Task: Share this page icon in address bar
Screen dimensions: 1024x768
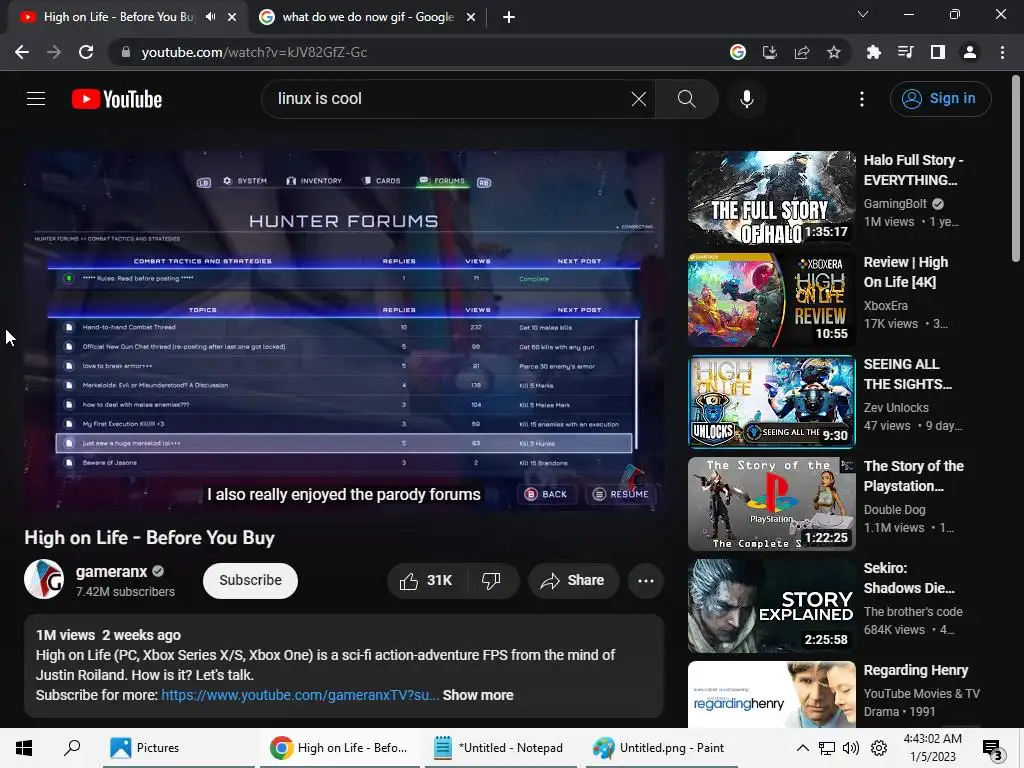Action: 802,52
